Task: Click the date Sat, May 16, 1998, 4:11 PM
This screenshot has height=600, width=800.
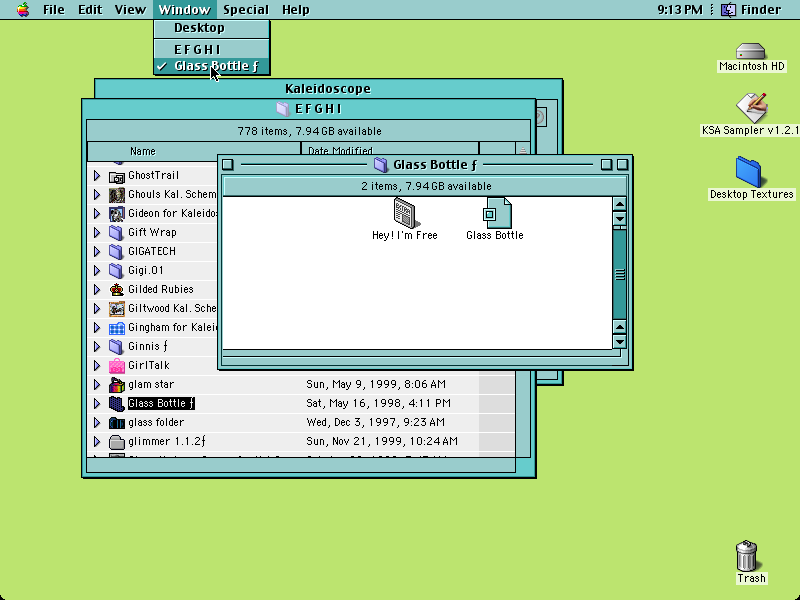Action: coord(379,404)
